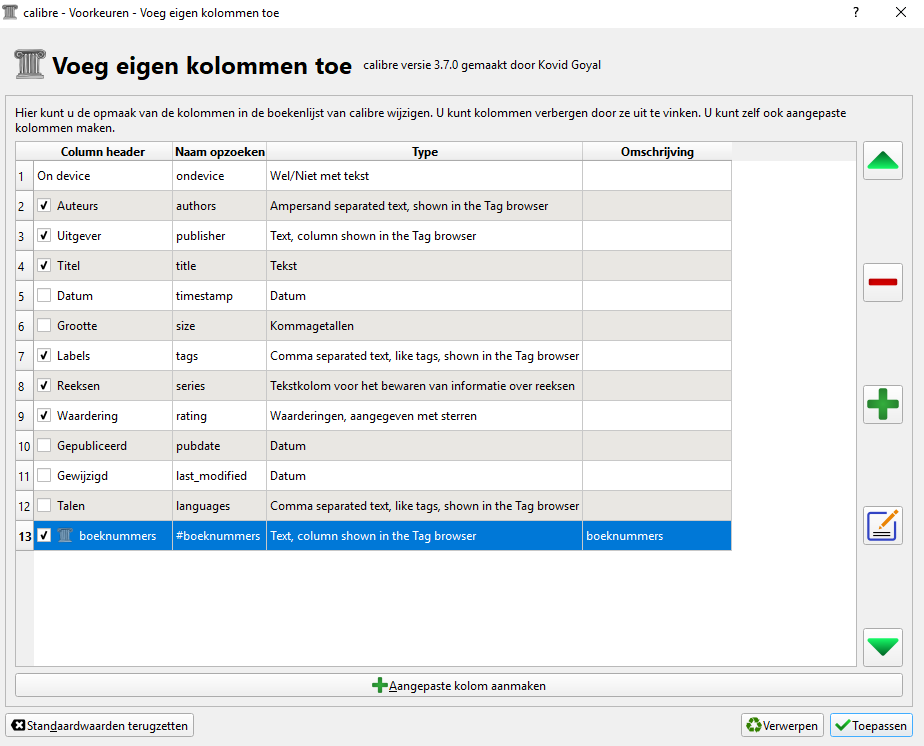Click Standaardwaarden terugzetten button
The height and width of the screenshot is (746, 924).
[100, 726]
